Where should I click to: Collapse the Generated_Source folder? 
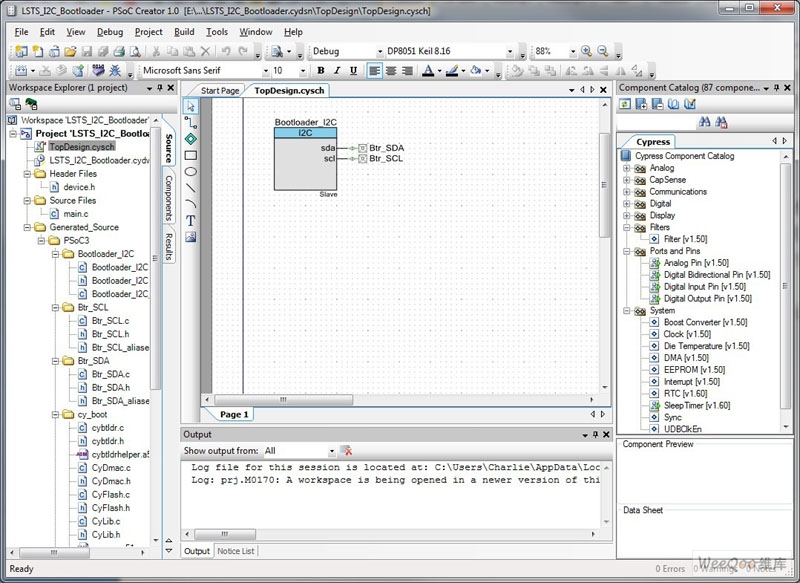[28, 227]
